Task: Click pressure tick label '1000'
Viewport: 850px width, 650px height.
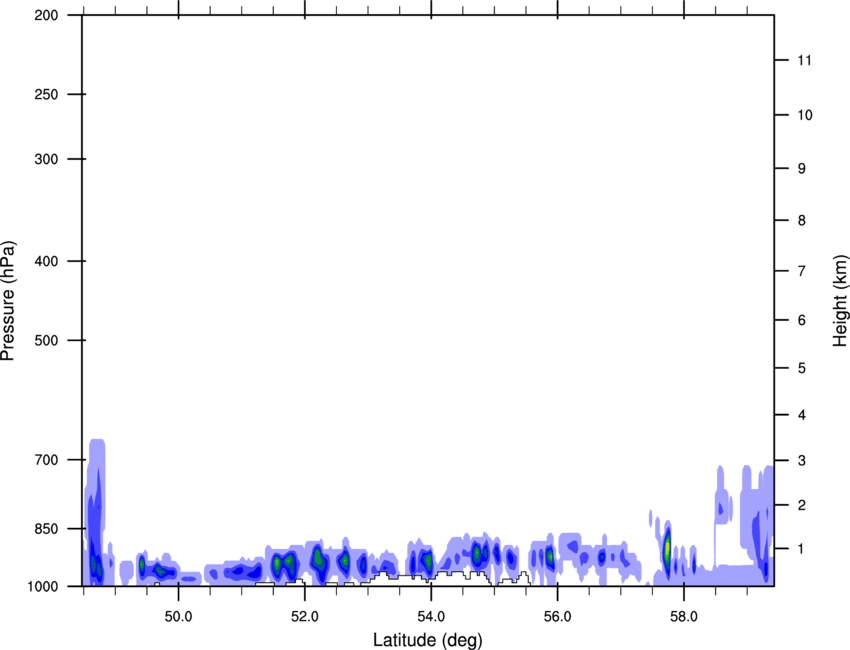Action: pos(42,586)
